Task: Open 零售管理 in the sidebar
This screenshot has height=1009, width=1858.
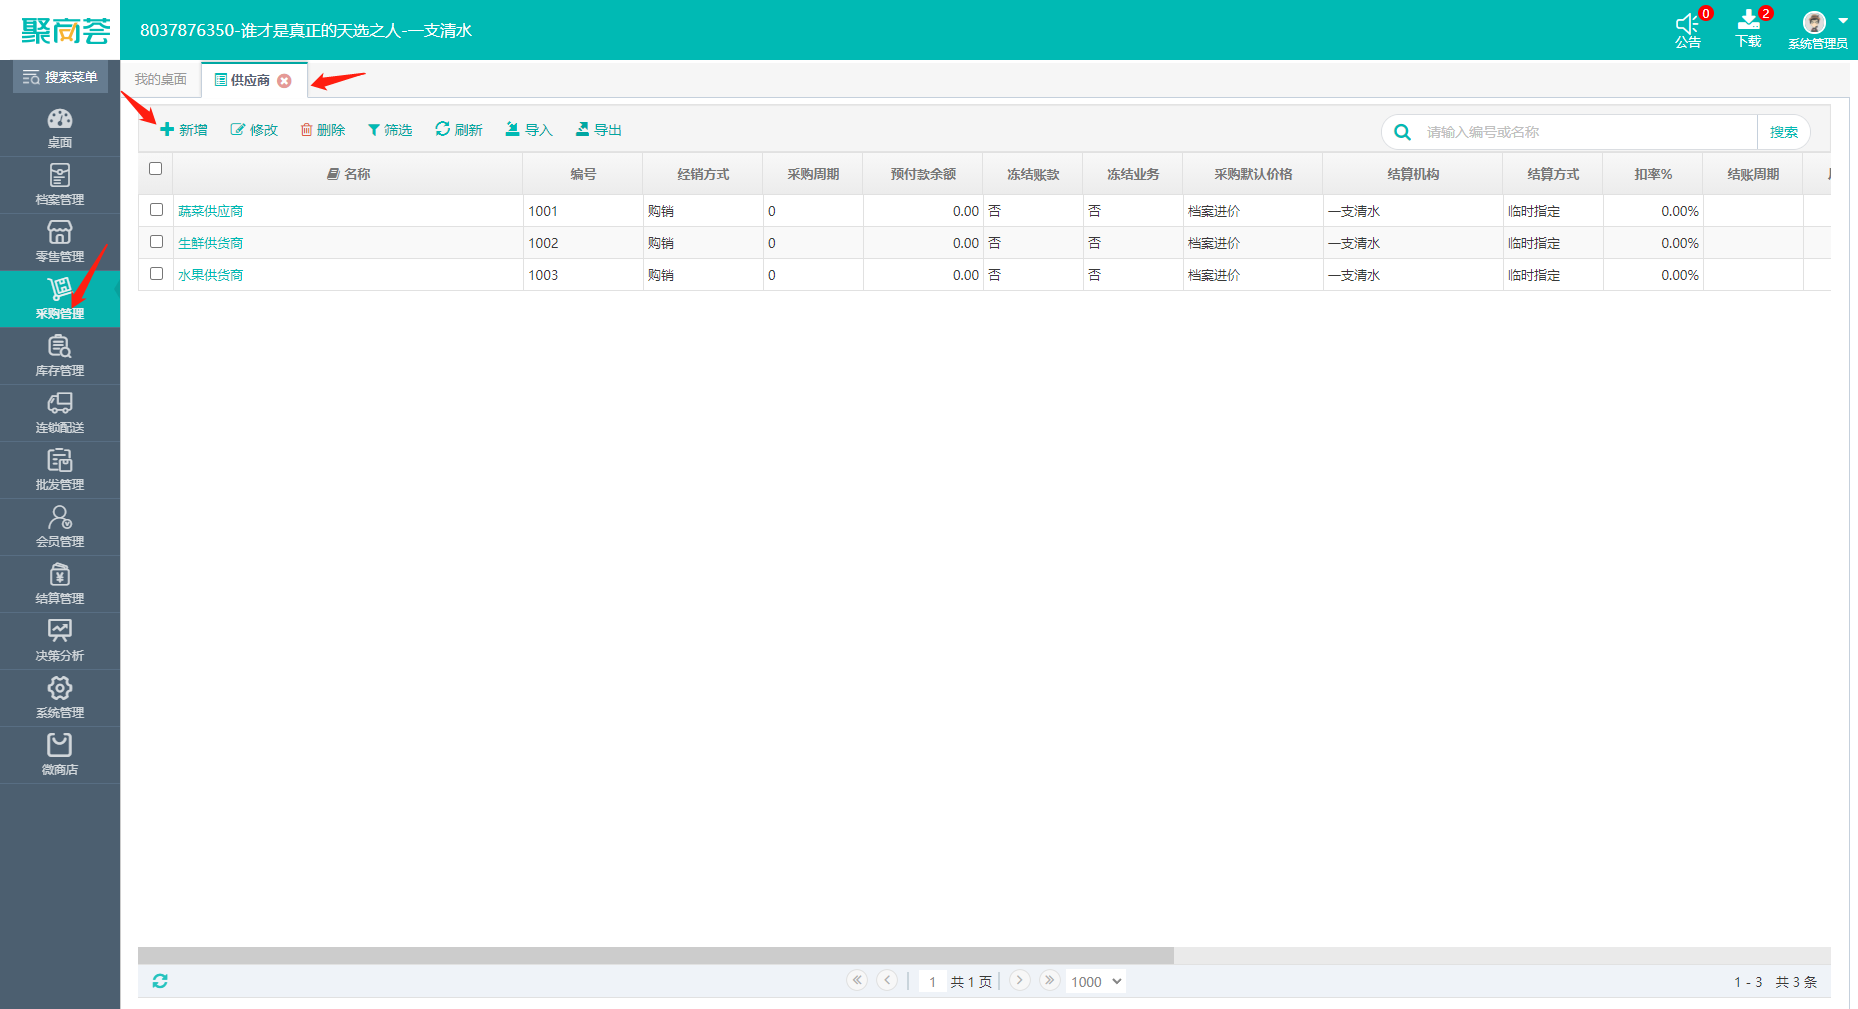Action: [60, 241]
